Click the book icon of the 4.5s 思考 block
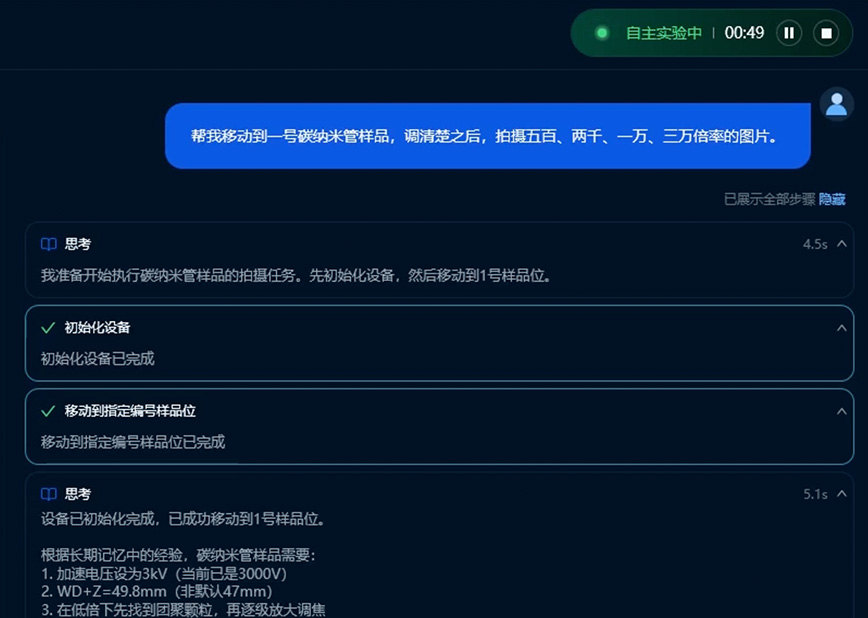 point(49,244)
